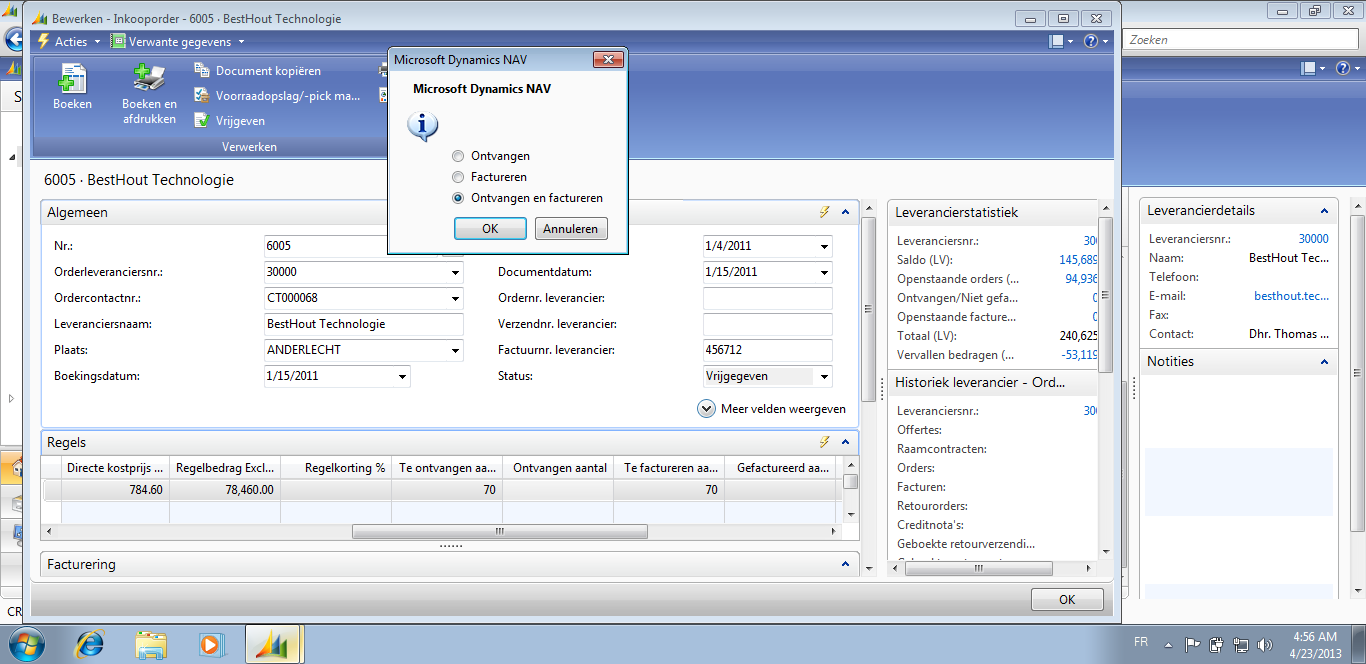1366x664 pixels.
Task: Click the volume speaker tray icon
Action: pyautogui.click(x=1265, y=645)
